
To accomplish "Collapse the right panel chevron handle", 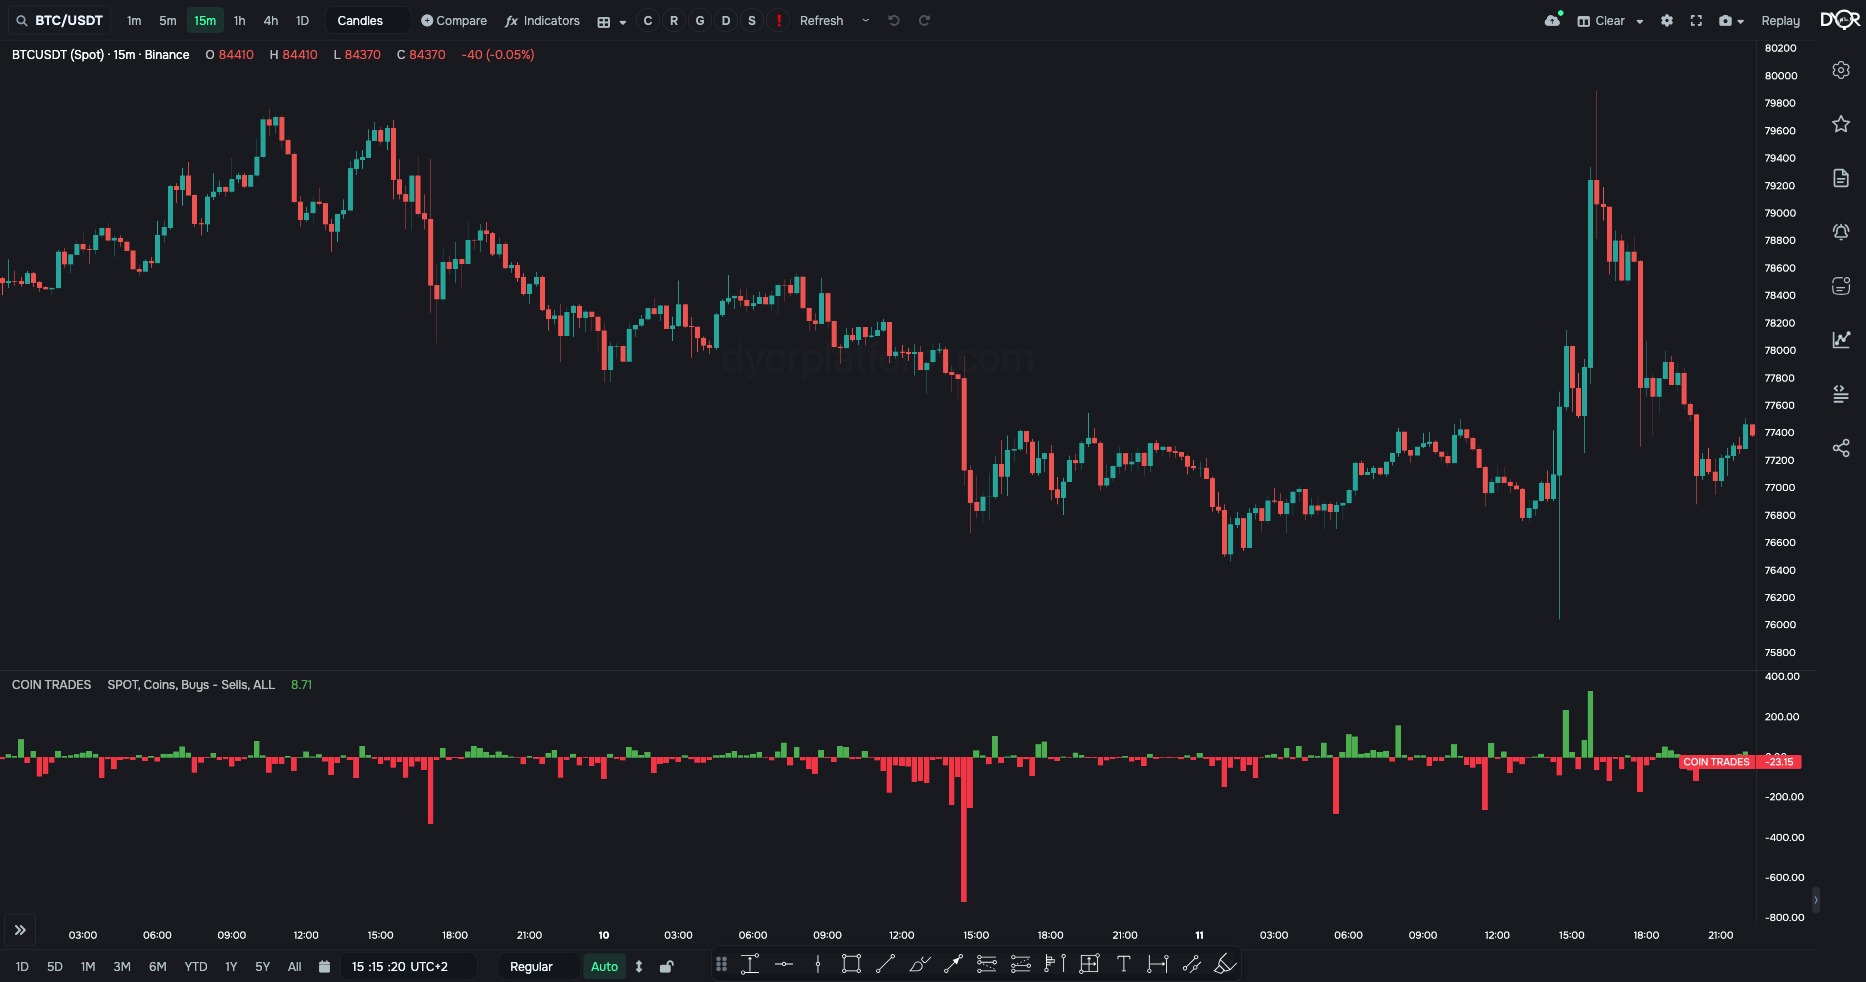I will click(1816, 900).
